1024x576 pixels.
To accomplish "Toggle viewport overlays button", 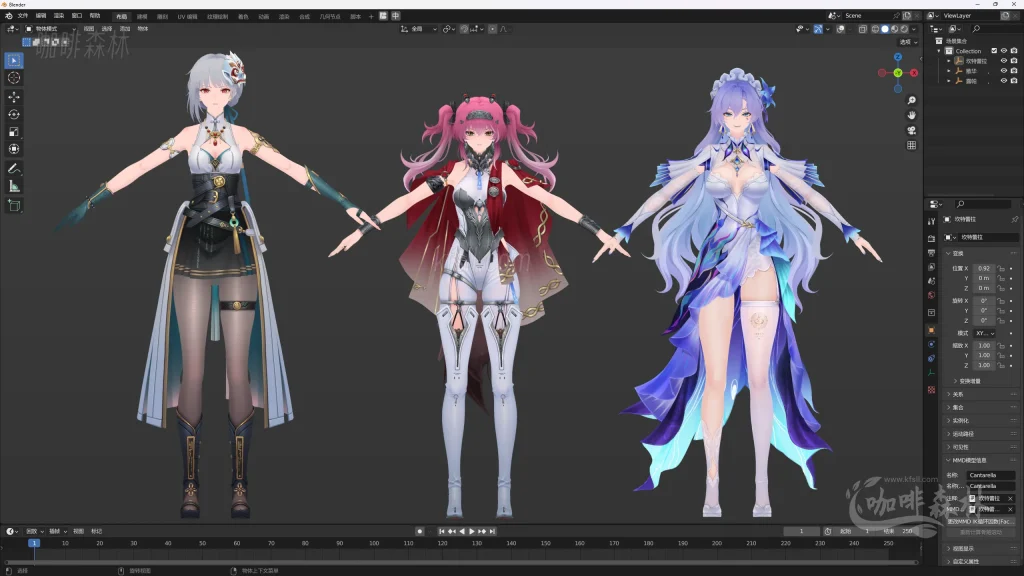I will pyautogui.click(x=841, y=29).
